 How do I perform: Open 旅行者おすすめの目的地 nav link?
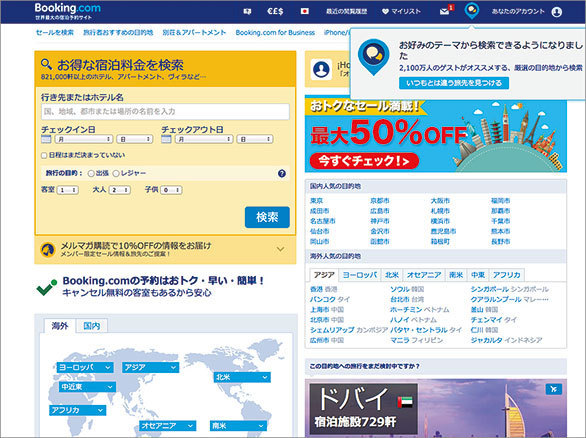pos(118,33)
